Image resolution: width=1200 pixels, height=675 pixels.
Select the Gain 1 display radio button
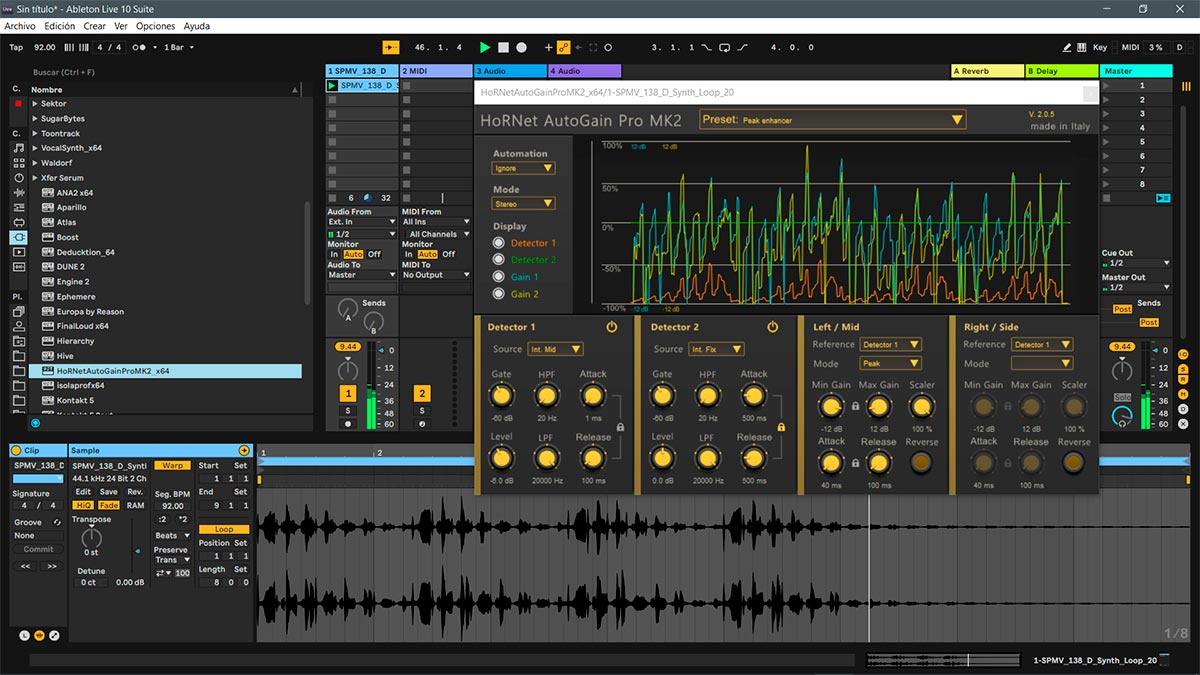(499, 277)
